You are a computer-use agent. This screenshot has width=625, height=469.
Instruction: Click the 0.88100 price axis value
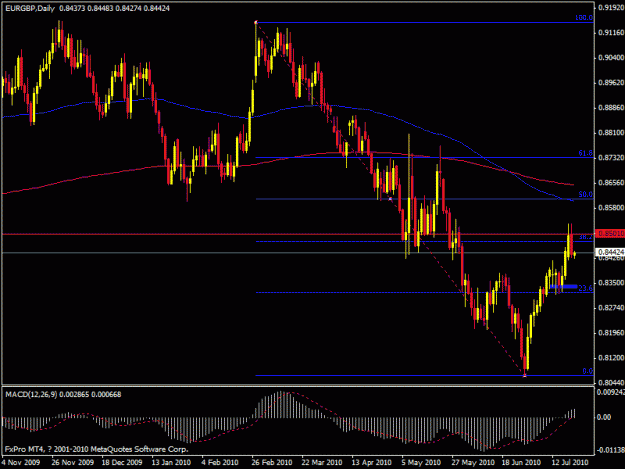click(x=611, y=133)
